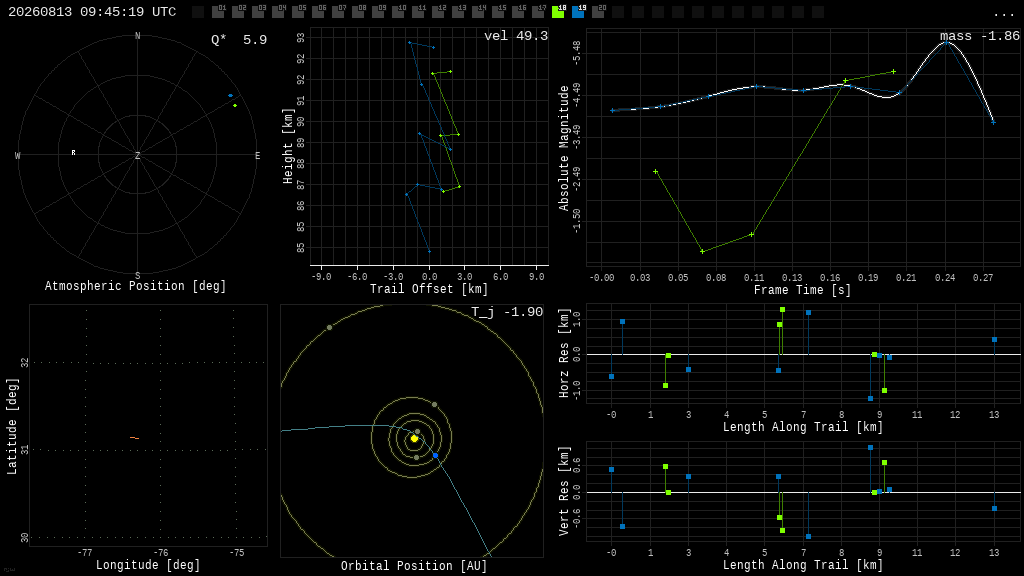Click the planet dot on outermost orbit ring
Image resolution: width=1024 pixels, height=576 pixels.
pyautogui.click(x=329, y=327)
